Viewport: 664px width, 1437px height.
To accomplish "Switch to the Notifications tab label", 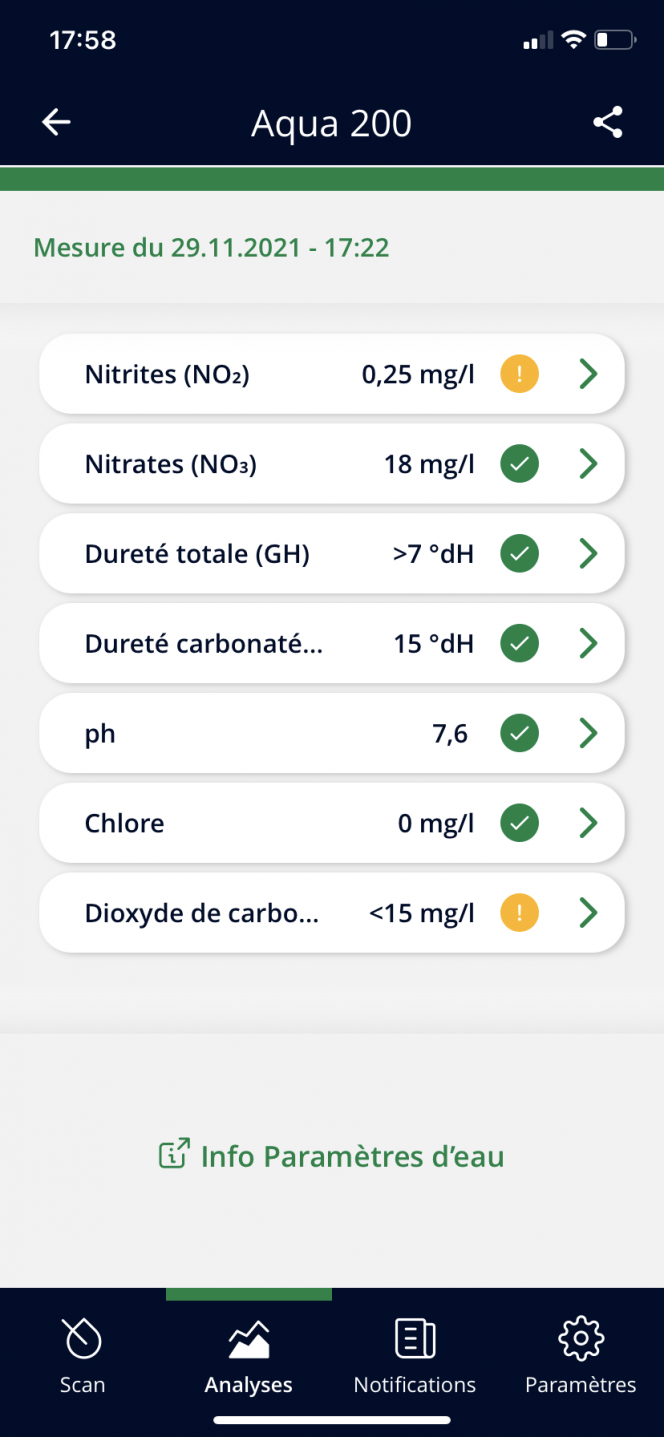I will pos(415,1385).
